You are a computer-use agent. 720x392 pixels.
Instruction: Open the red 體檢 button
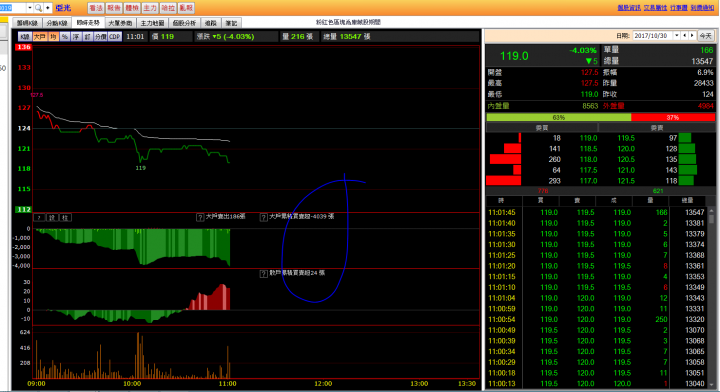point(132,8)
